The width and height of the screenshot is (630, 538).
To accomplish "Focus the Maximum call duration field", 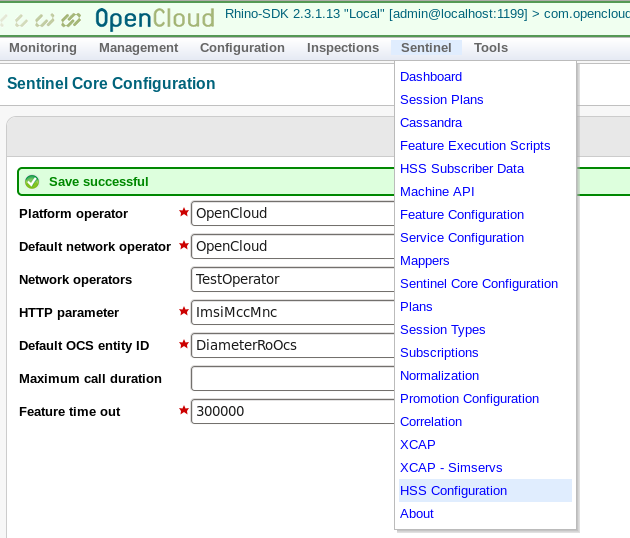I will (293, 378).
